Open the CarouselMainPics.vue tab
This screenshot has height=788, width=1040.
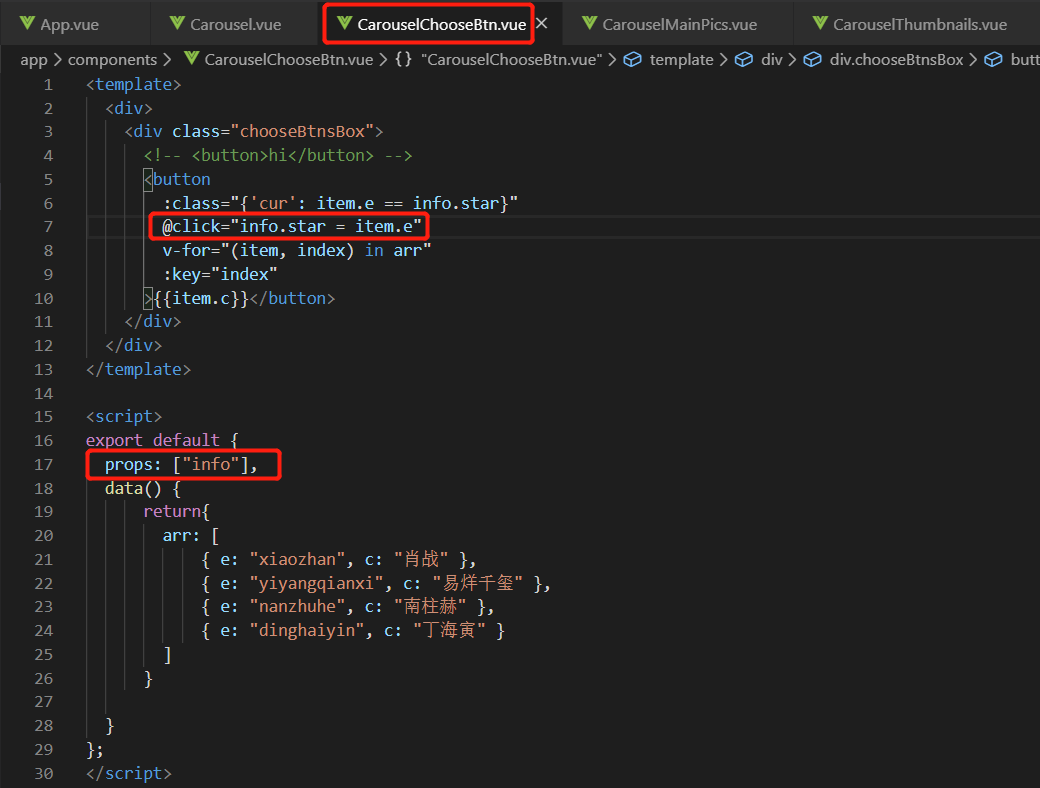point(679,25)
